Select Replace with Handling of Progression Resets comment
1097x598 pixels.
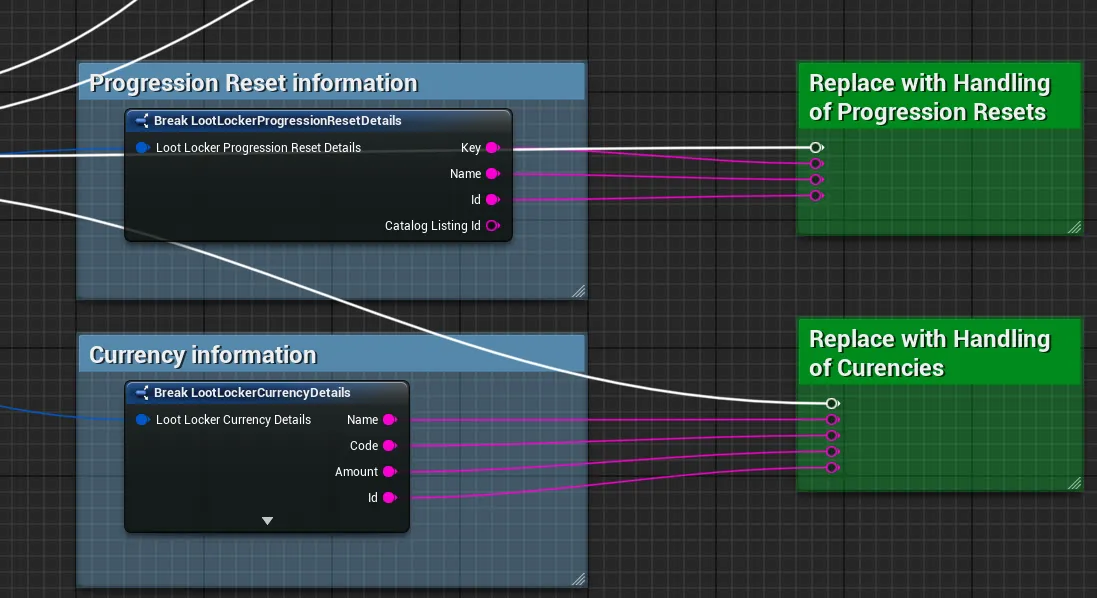940,97
